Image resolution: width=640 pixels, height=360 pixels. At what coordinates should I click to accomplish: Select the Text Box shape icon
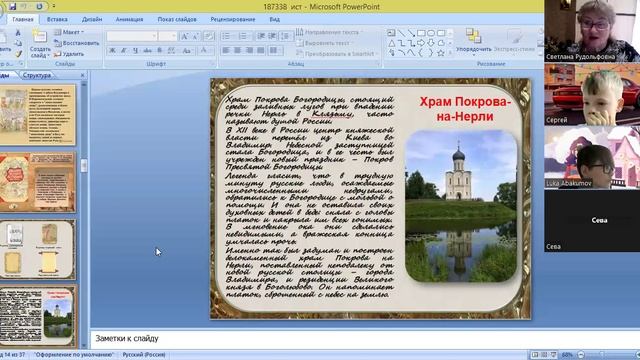click(x=391, y=33)
